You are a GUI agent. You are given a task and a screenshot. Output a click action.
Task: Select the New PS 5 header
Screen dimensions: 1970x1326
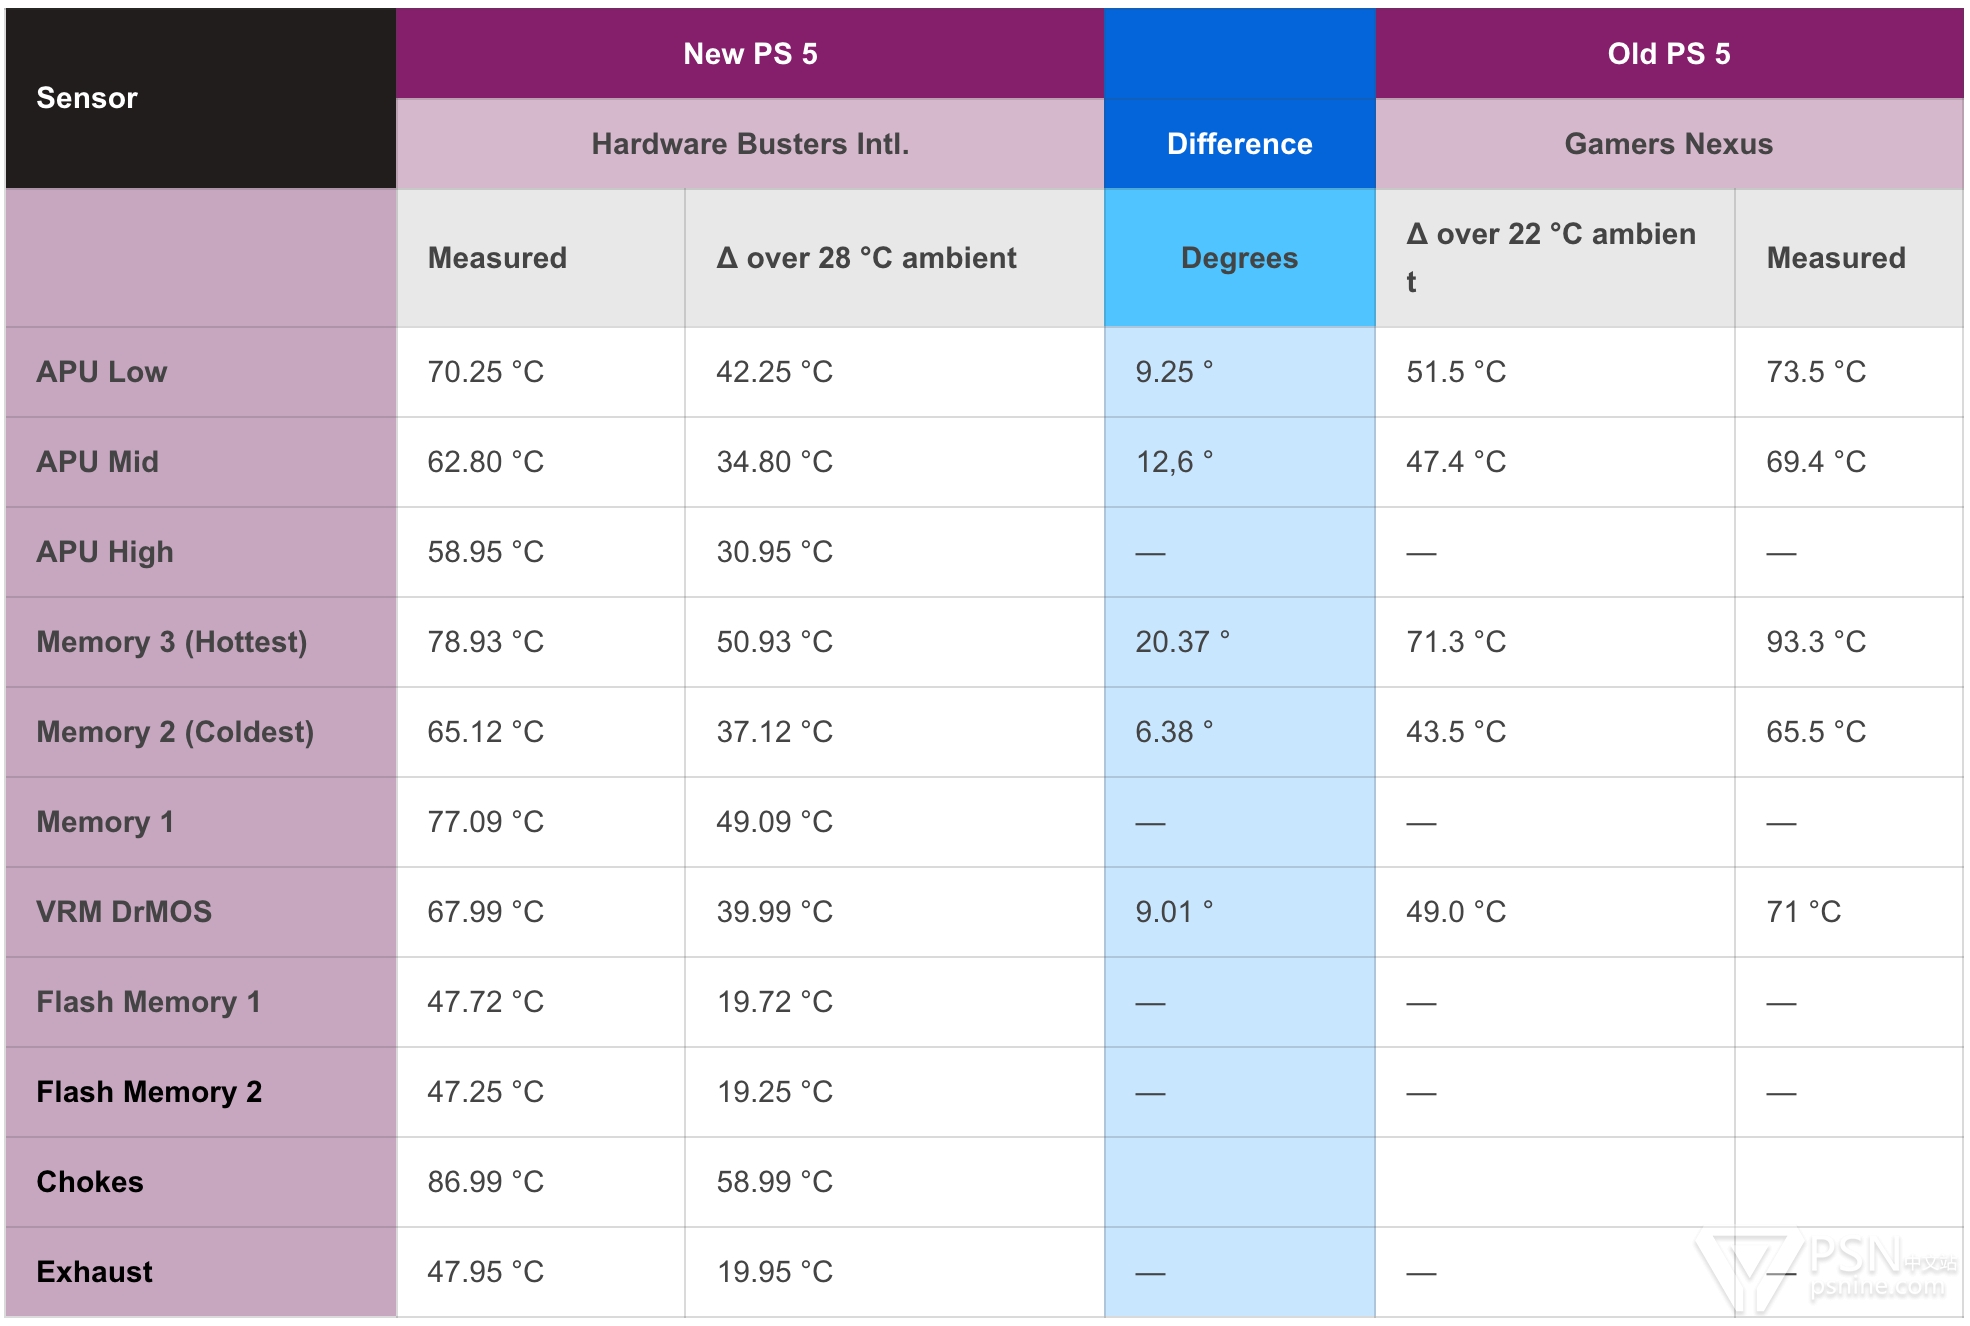tap(750, 53)
